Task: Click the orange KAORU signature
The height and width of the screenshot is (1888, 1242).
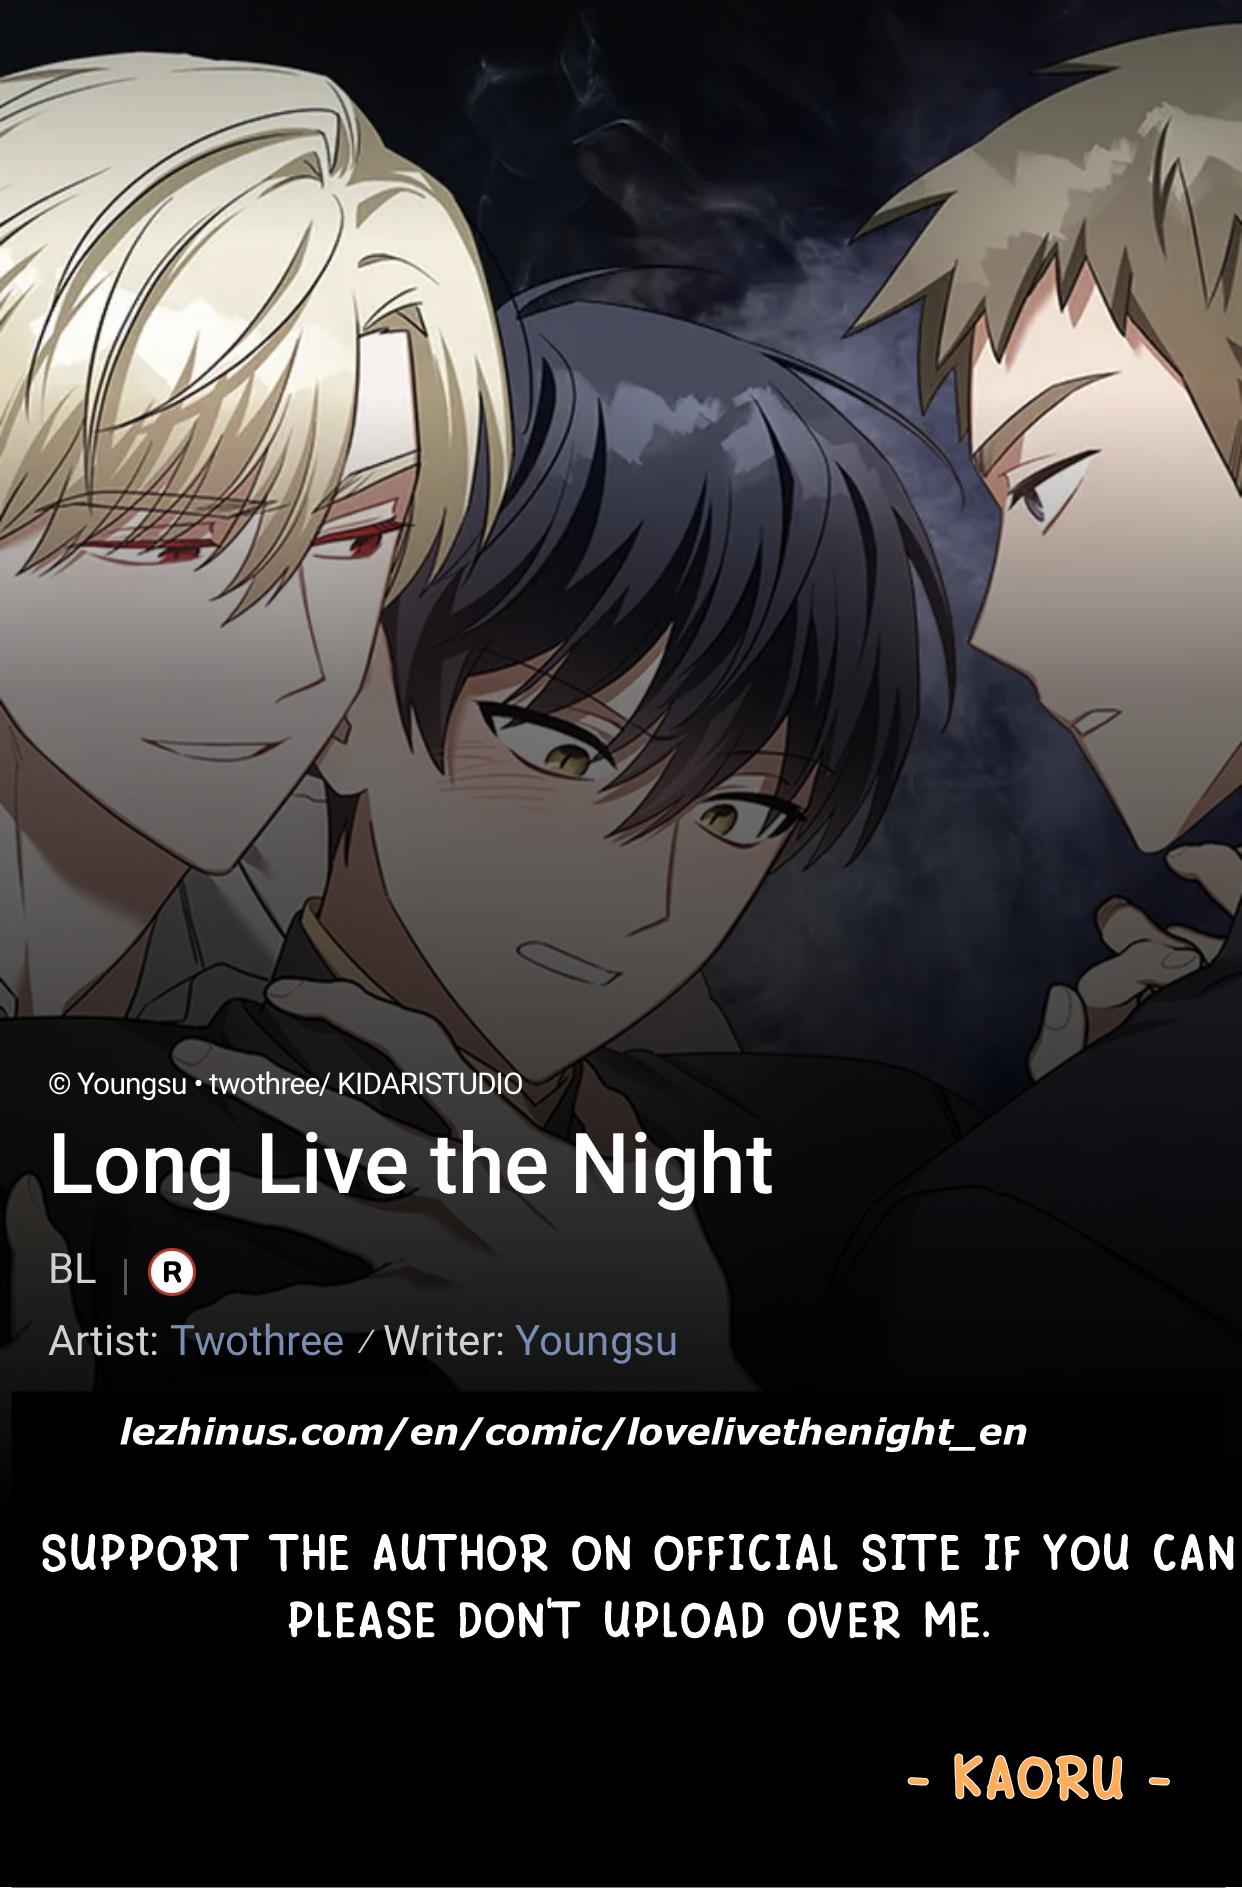Action: [x=1038, y=1778]
